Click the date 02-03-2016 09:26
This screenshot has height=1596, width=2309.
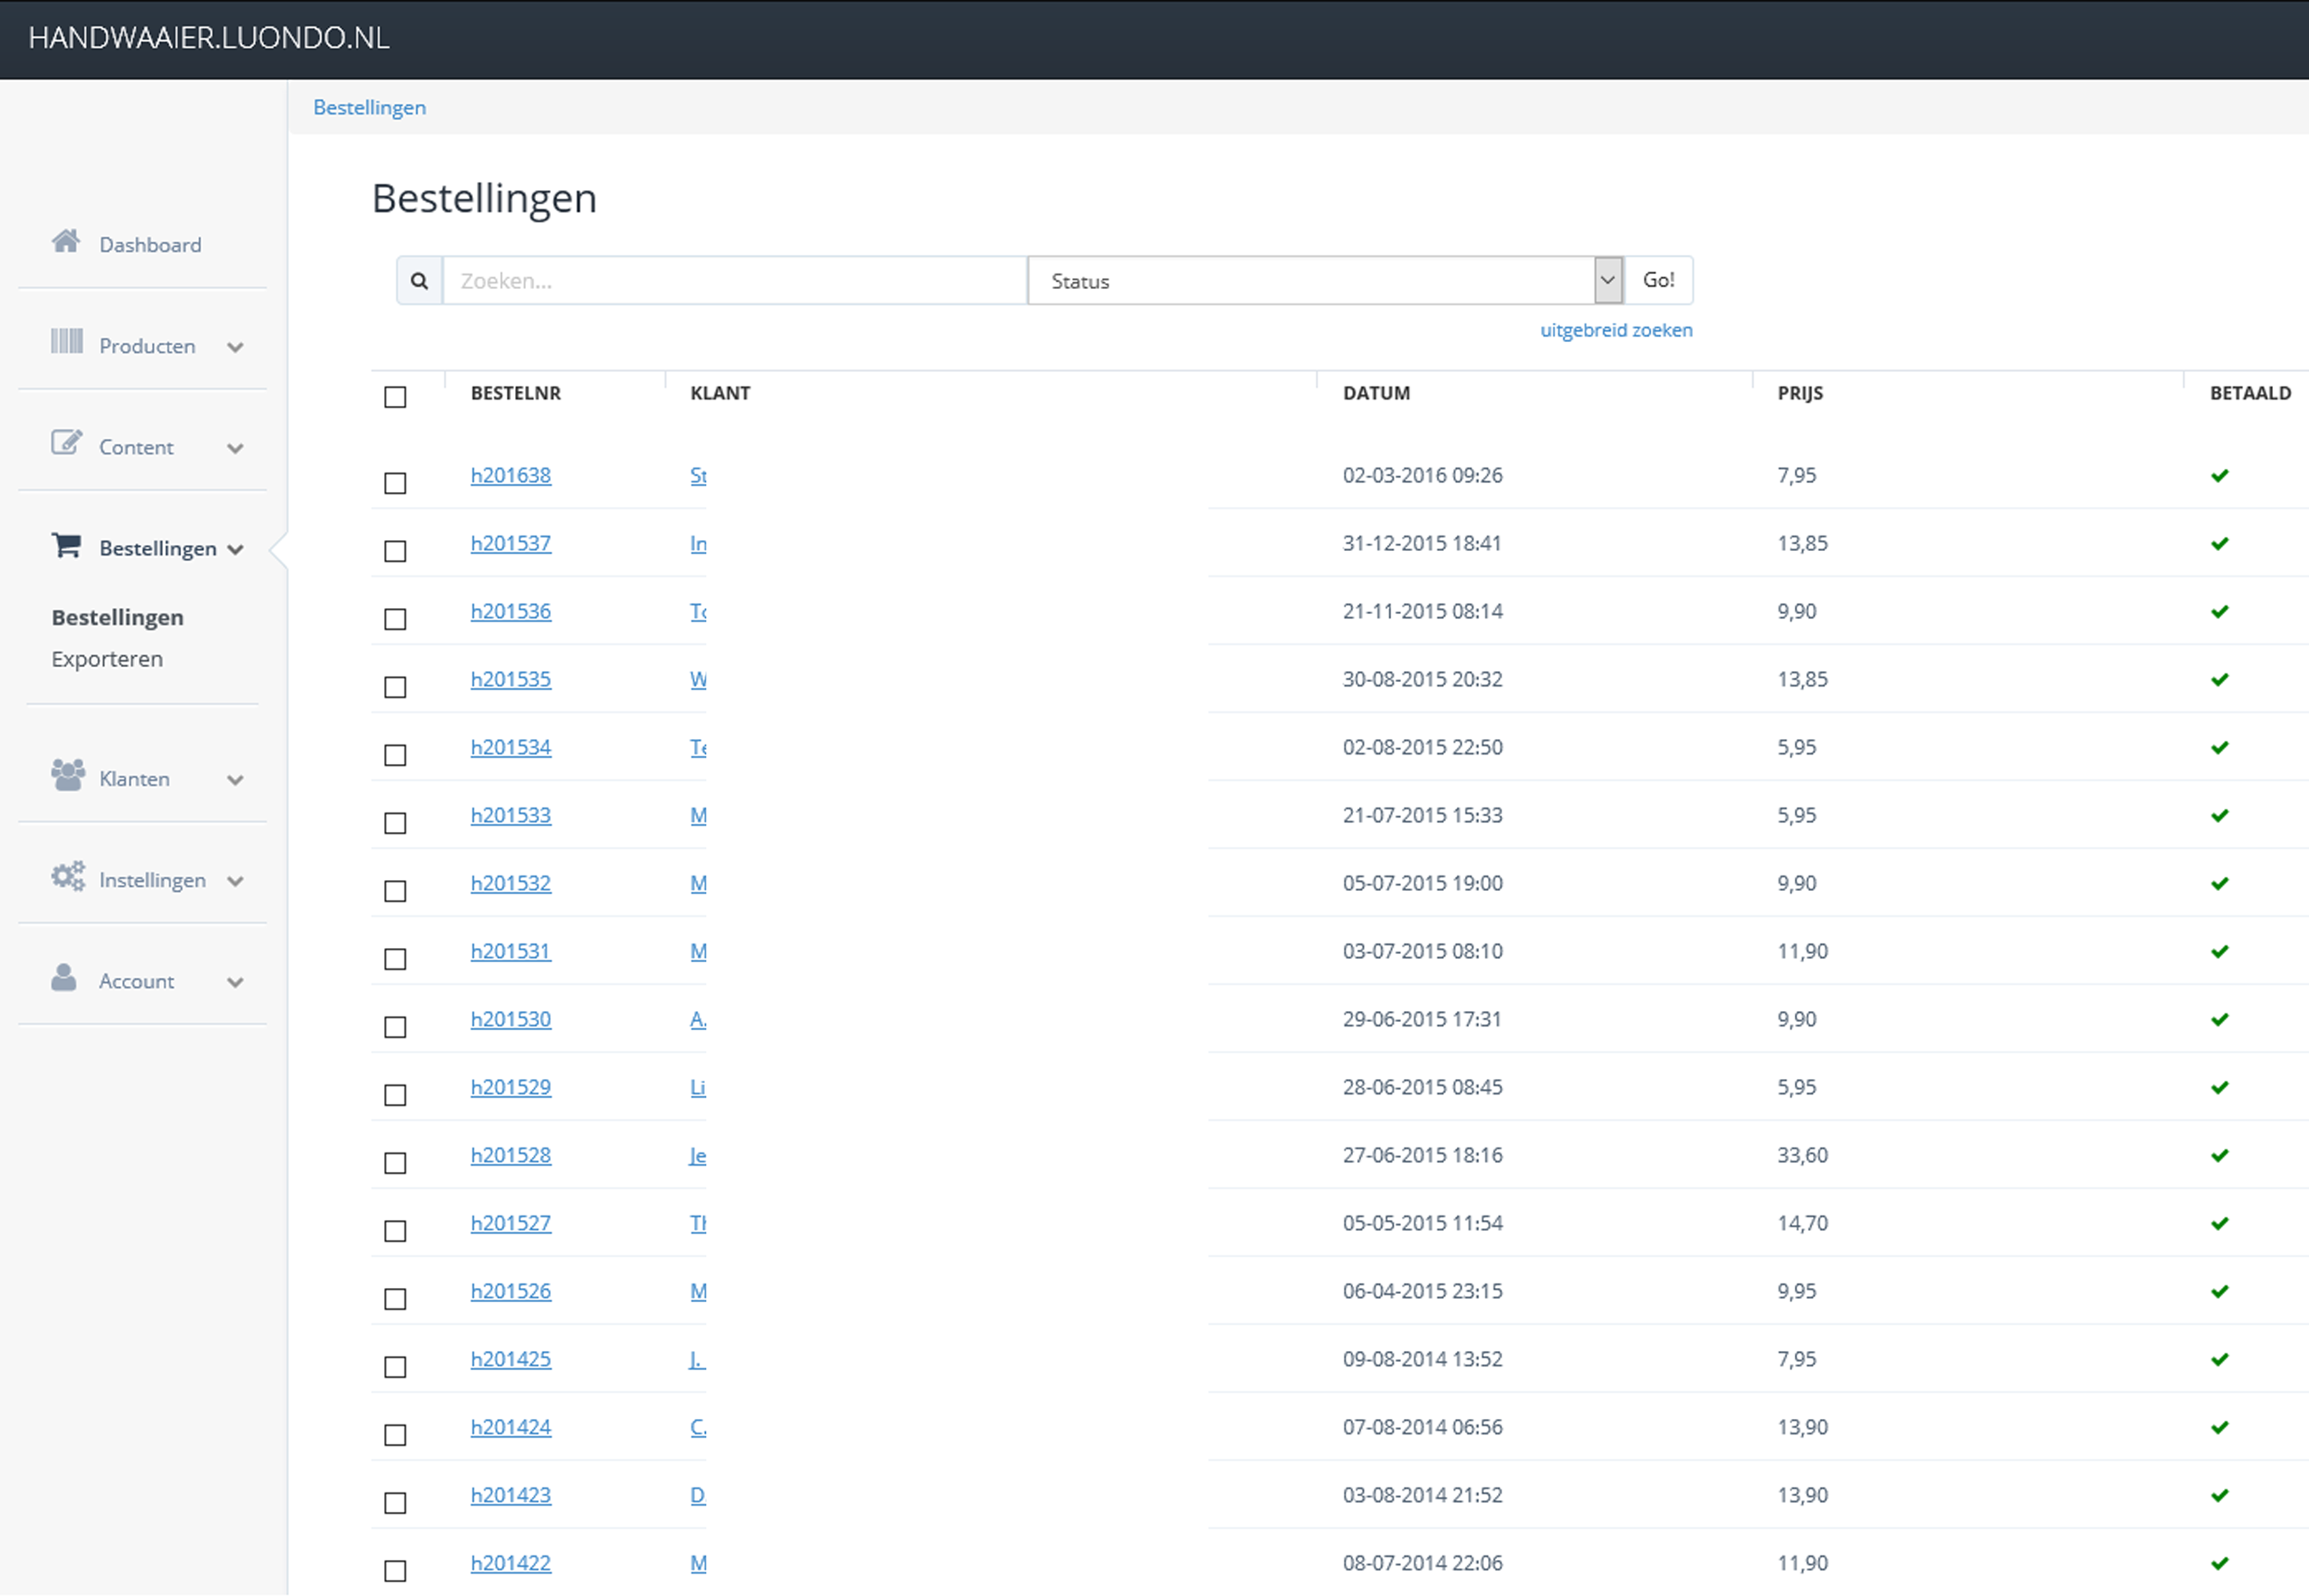[1422, 476]
